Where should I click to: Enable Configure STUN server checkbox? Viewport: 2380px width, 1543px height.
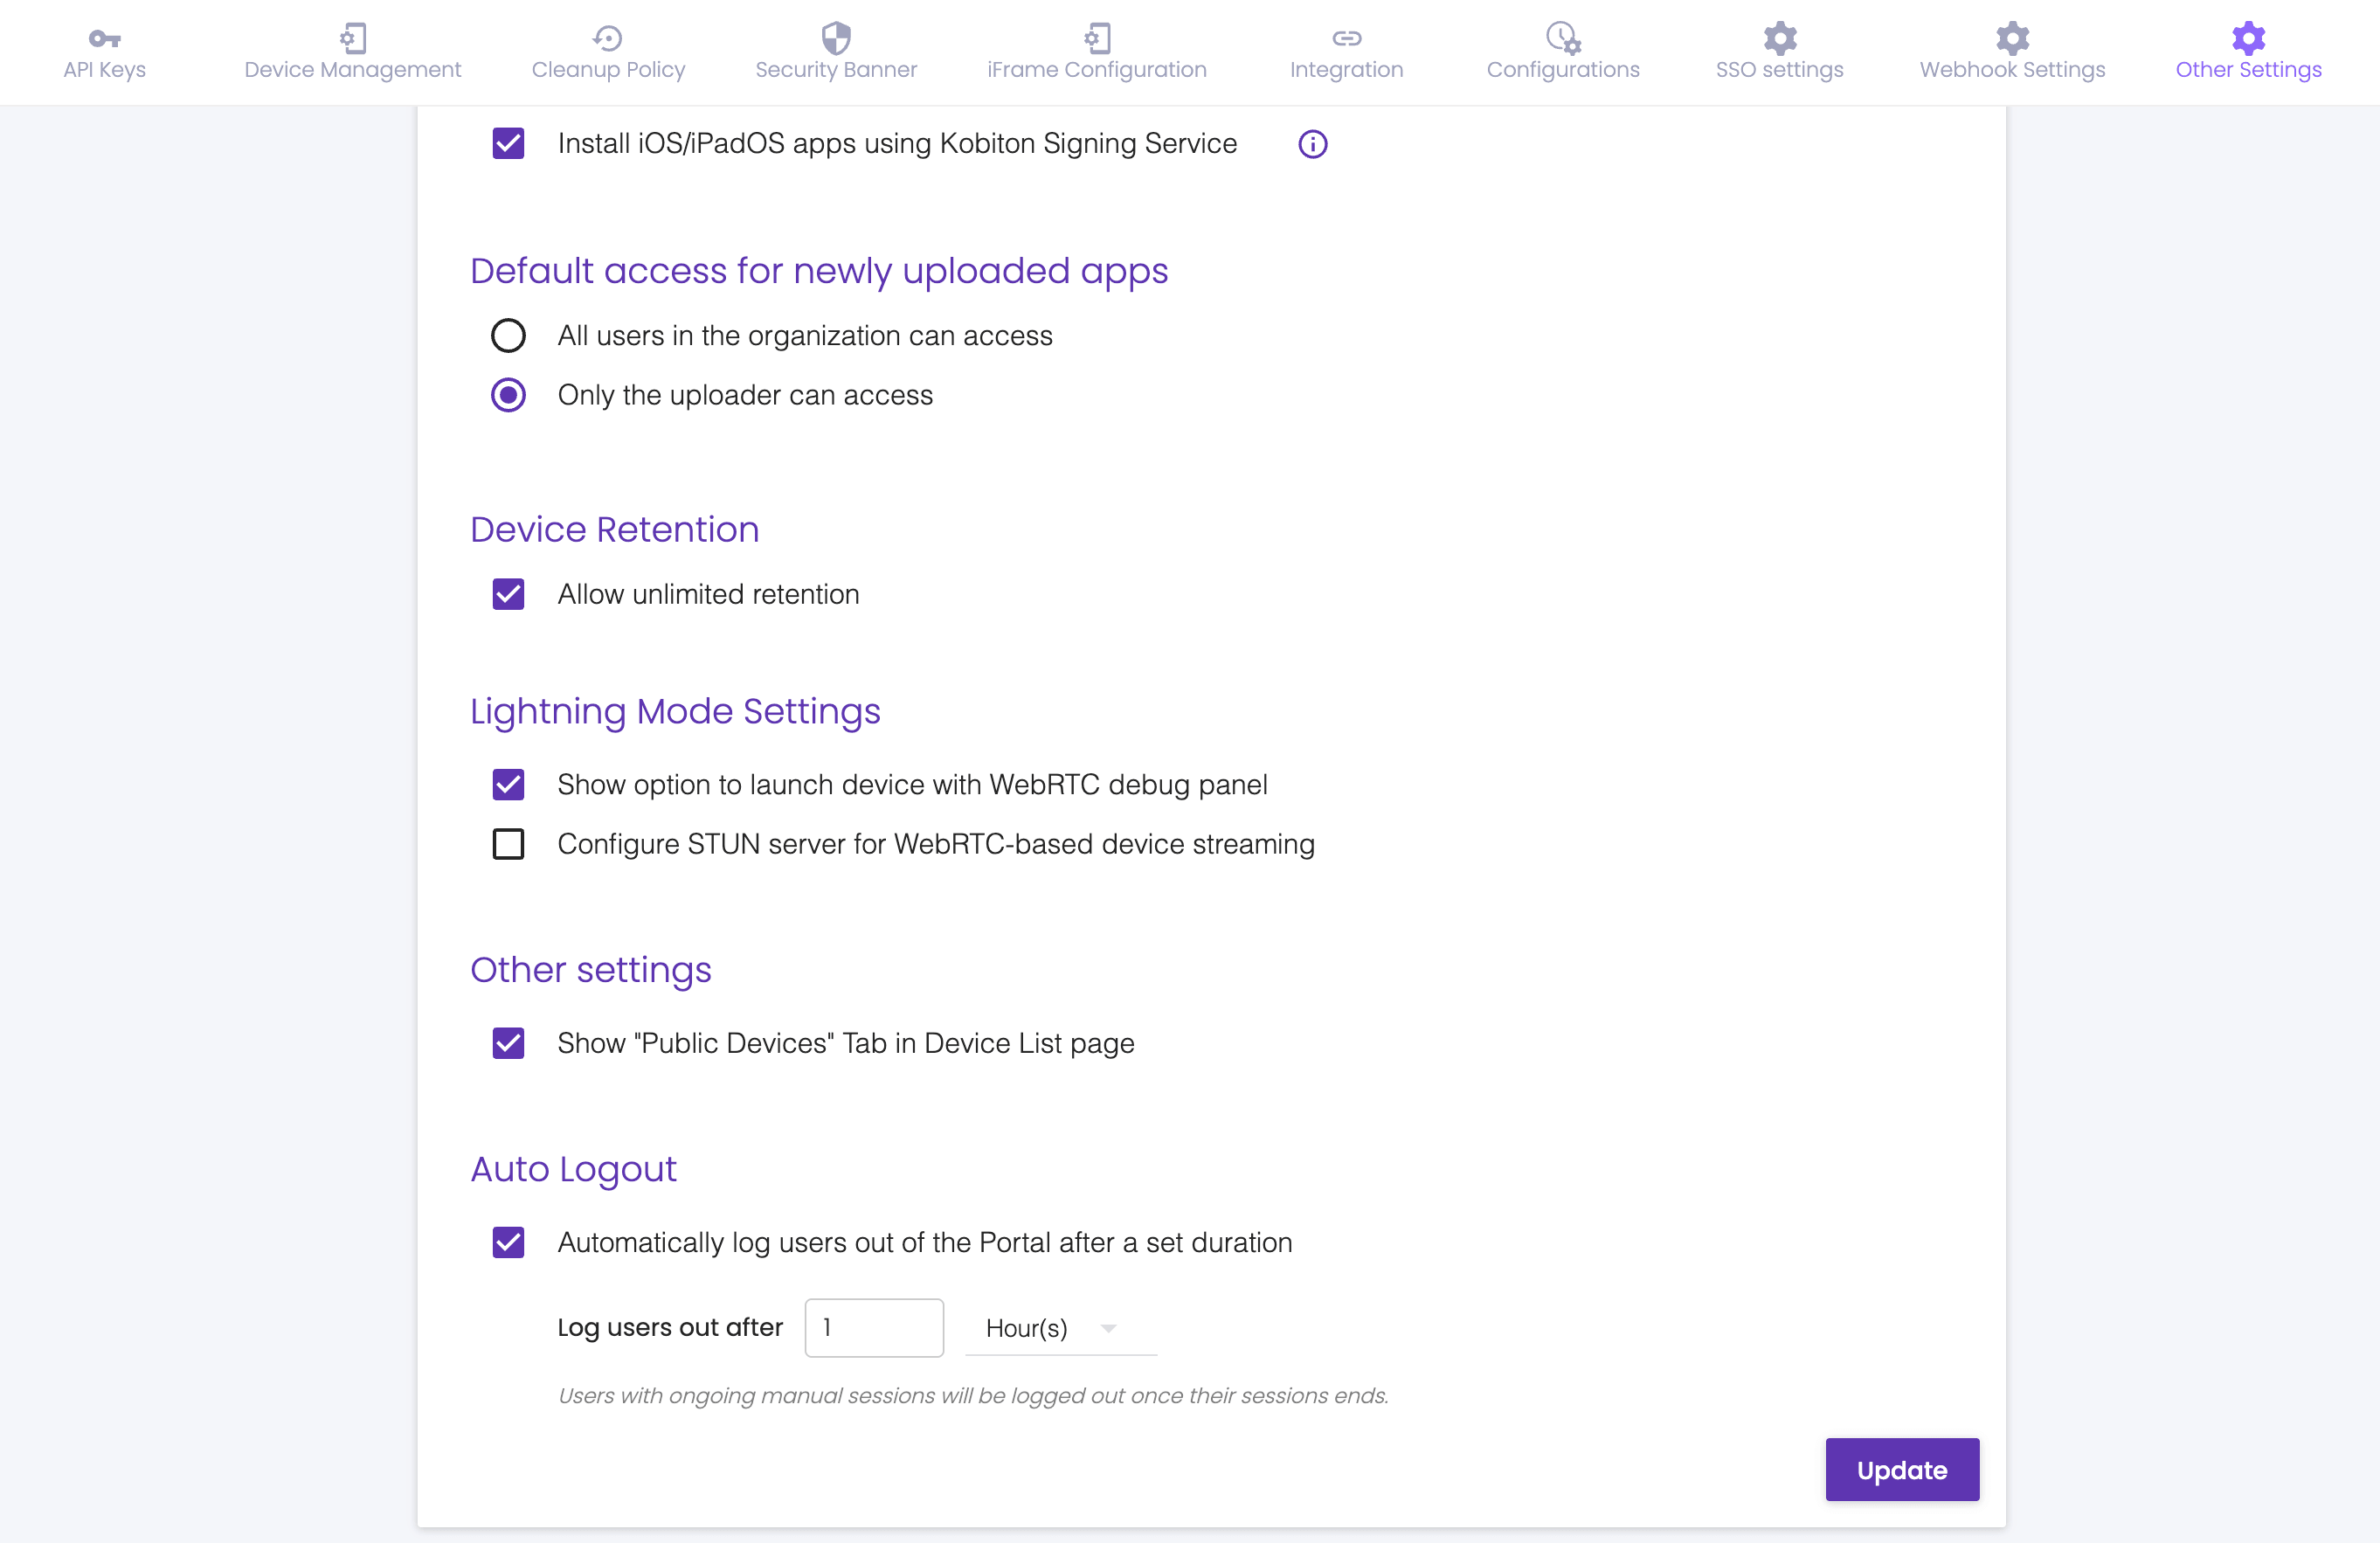[x=508, y=844]
